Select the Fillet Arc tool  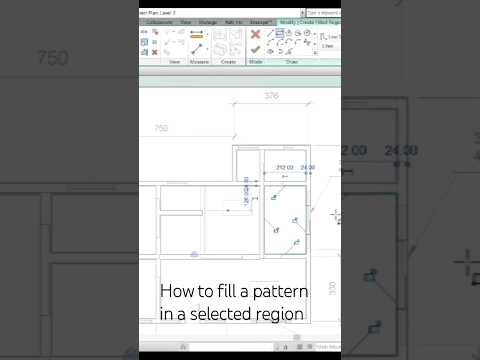pos(298,42)
